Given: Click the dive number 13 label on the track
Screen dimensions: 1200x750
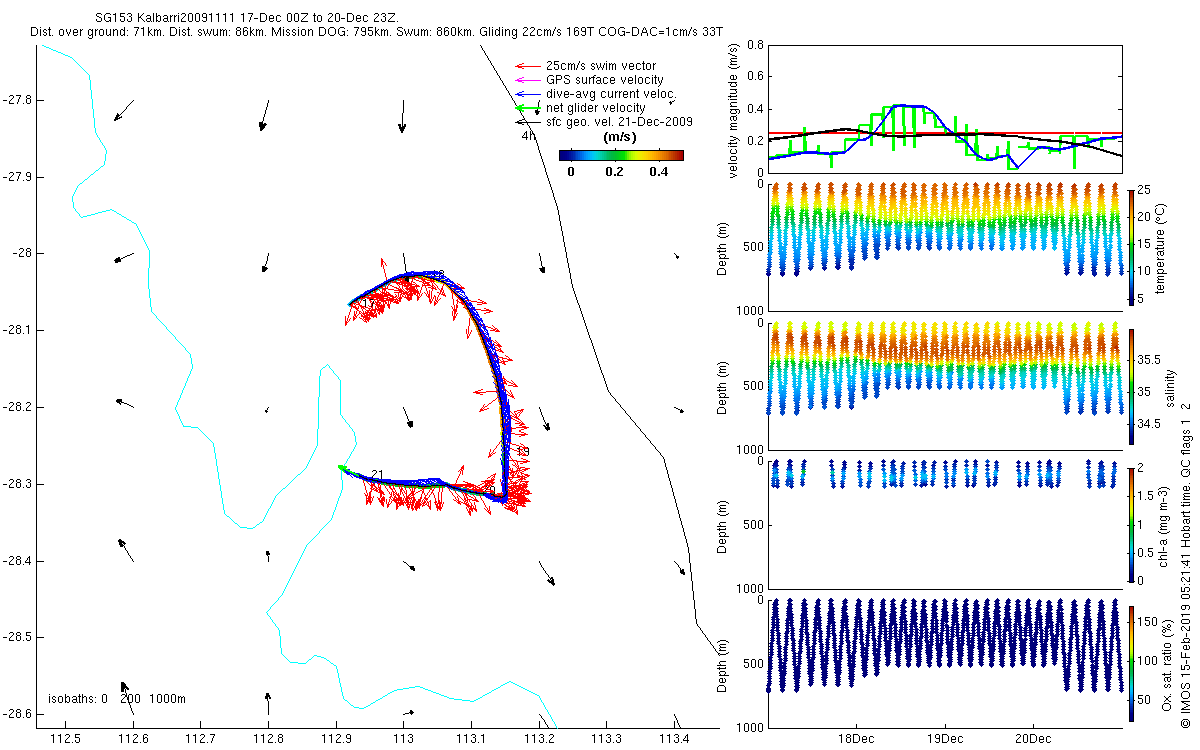Looking at the screenshot, I should coord(522,452).
